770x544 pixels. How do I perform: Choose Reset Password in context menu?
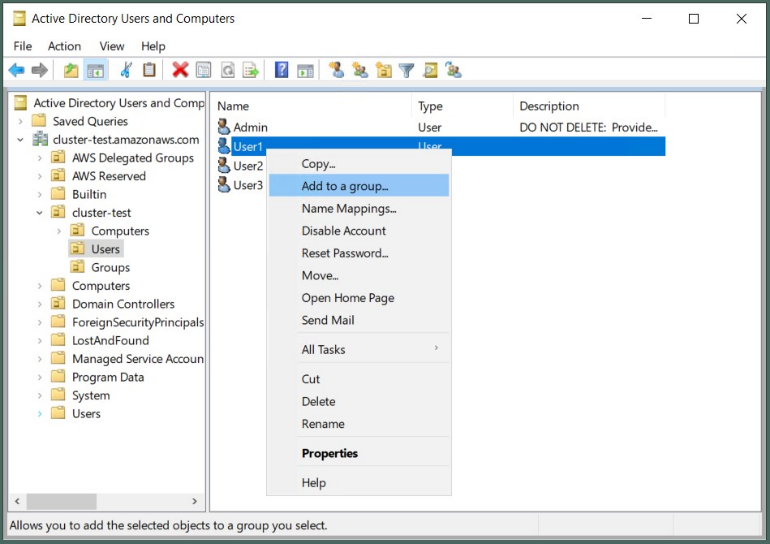click(x=359, y=253)
